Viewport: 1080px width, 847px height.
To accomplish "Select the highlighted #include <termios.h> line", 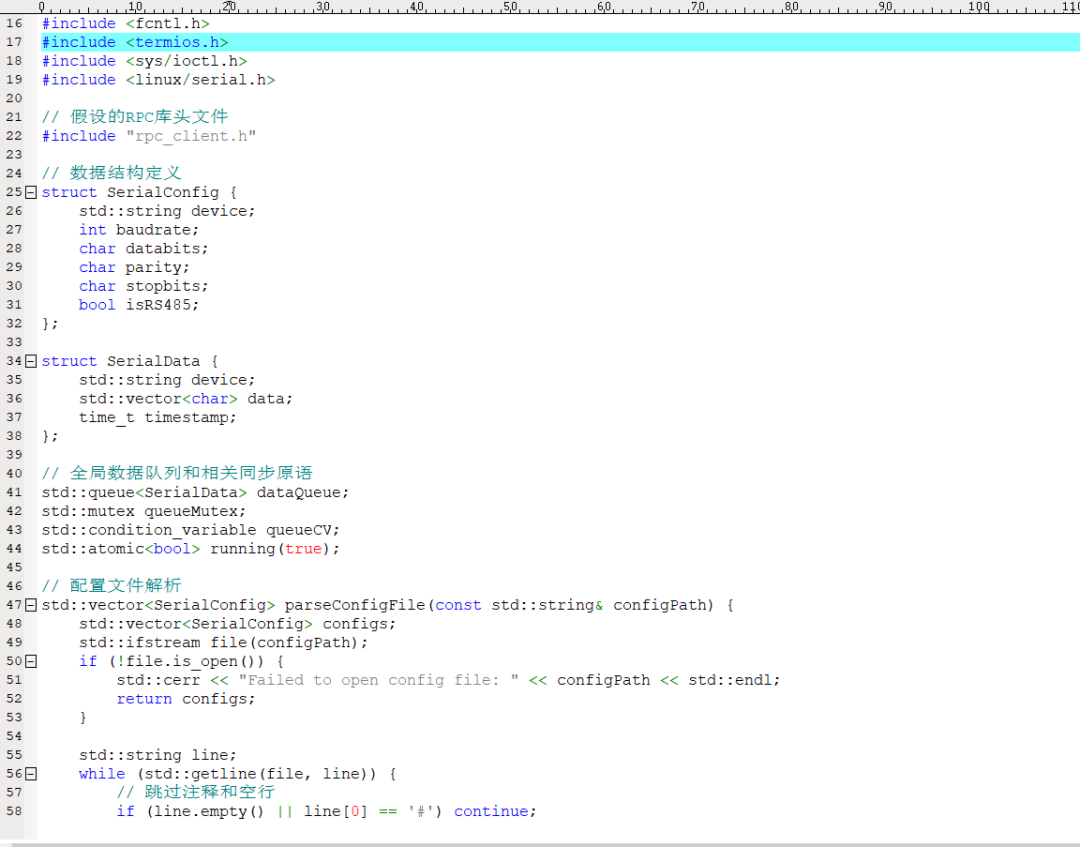I will 133,42.
